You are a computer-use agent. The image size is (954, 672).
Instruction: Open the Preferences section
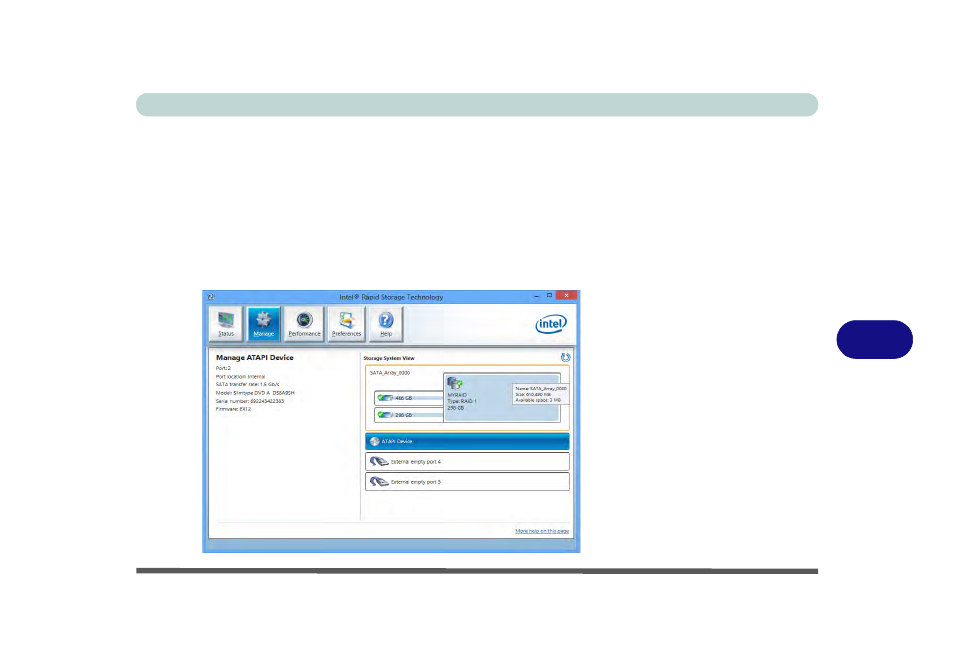[x=346, y=324]
